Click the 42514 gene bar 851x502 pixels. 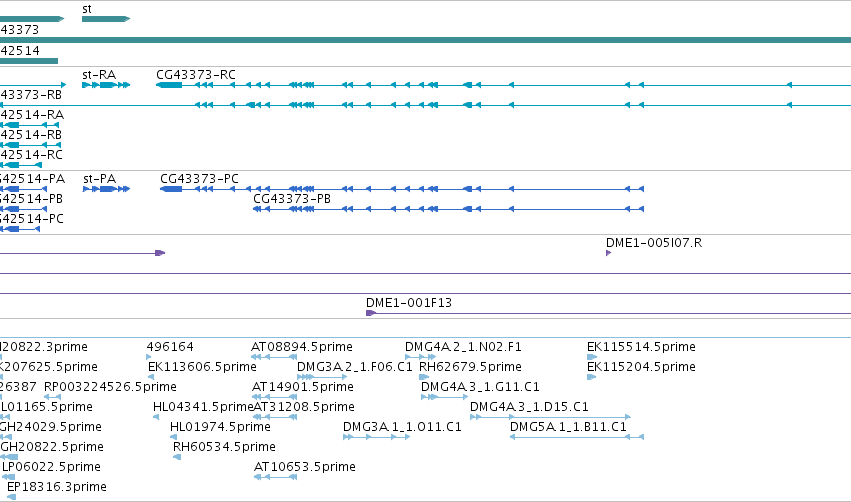click(x=29, y=61)
